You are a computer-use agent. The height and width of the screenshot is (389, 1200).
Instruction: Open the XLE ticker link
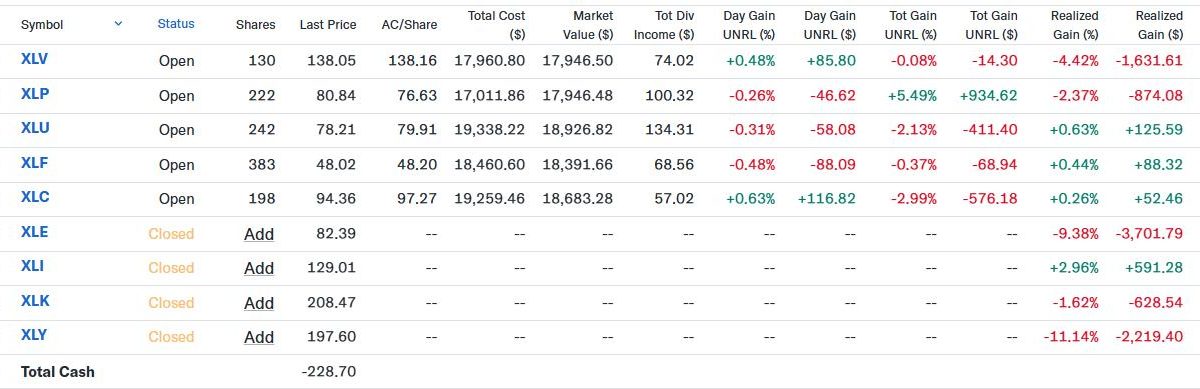pyautogui.click(x=35, y=232)
